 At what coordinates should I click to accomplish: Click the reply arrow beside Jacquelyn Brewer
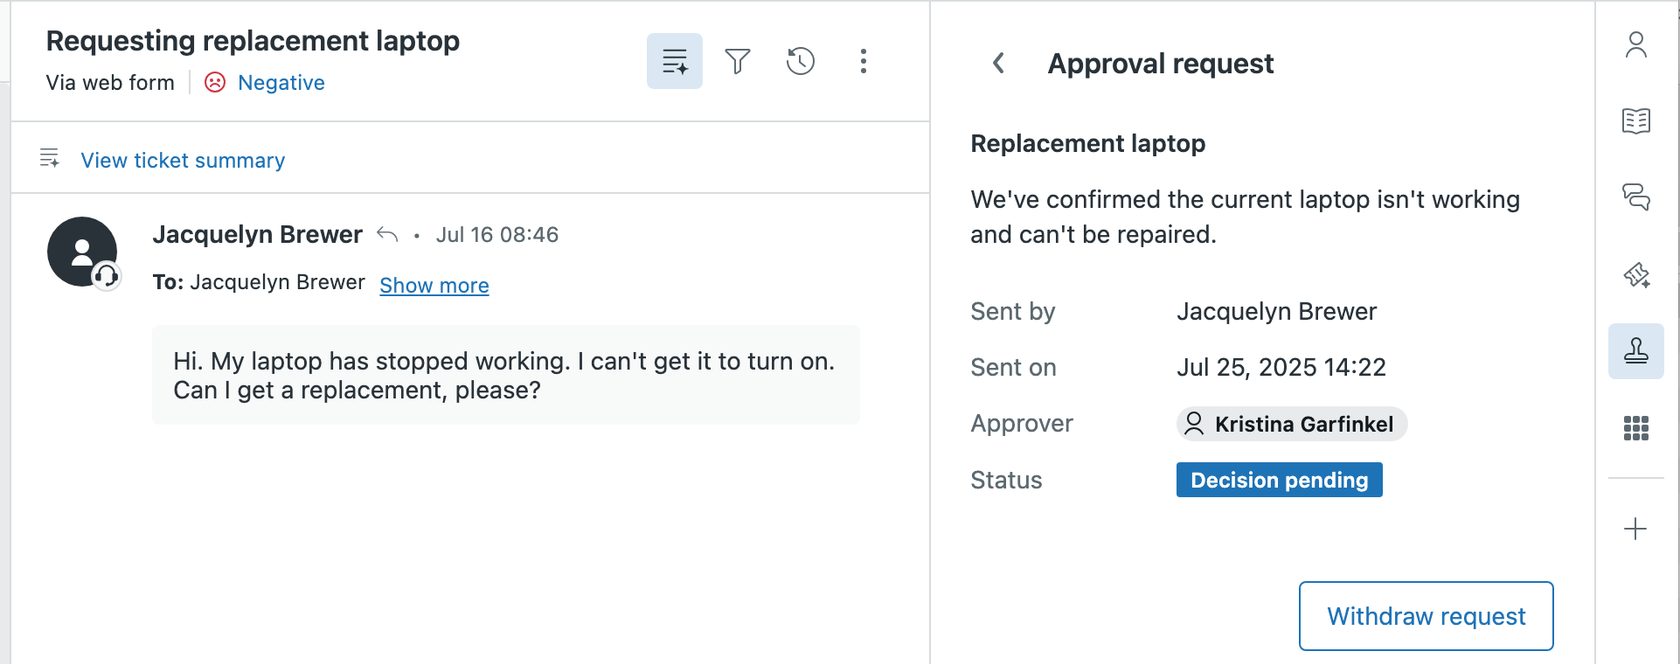click(388, 234)
